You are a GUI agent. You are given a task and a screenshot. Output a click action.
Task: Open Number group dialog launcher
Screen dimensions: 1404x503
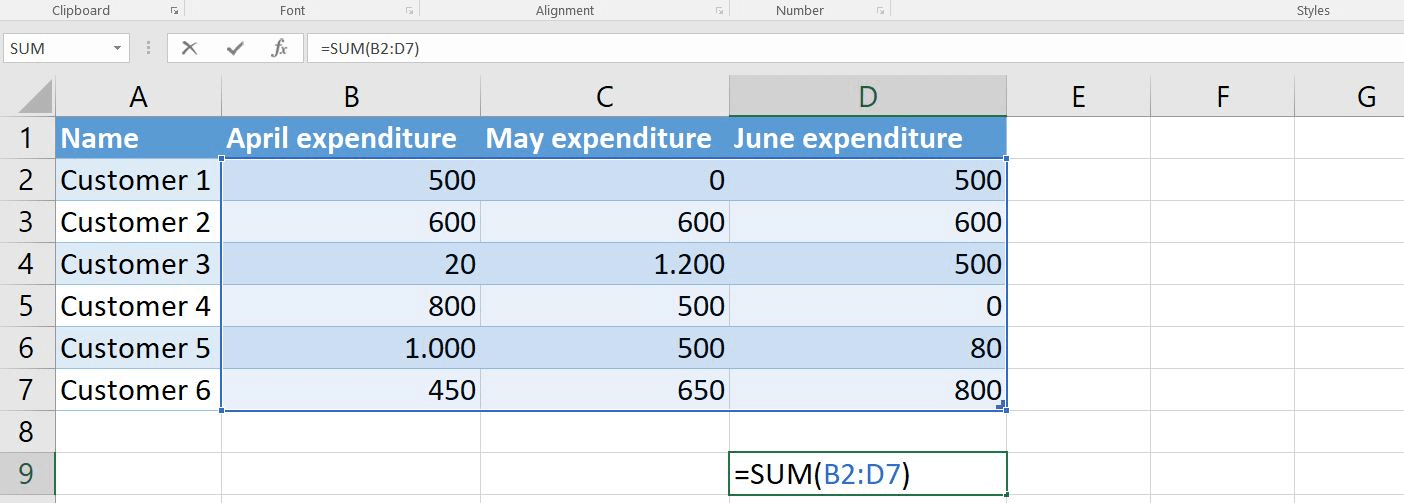pyautogui.click(x=879, y=11)
